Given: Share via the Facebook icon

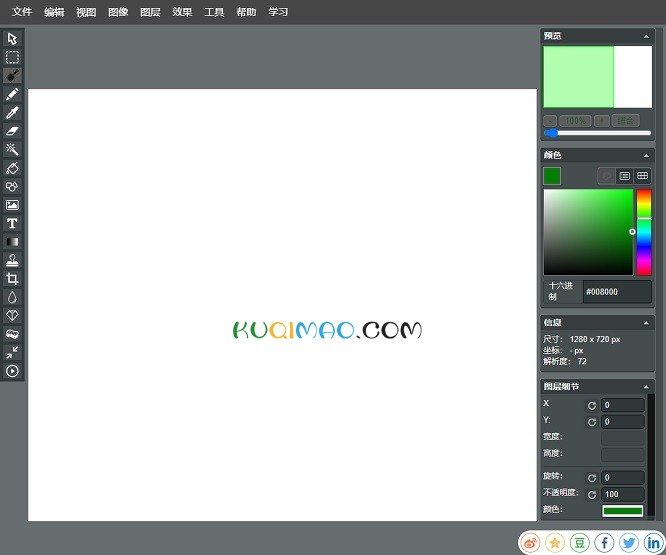Looking at the screenshot, I should click(604, 543).
